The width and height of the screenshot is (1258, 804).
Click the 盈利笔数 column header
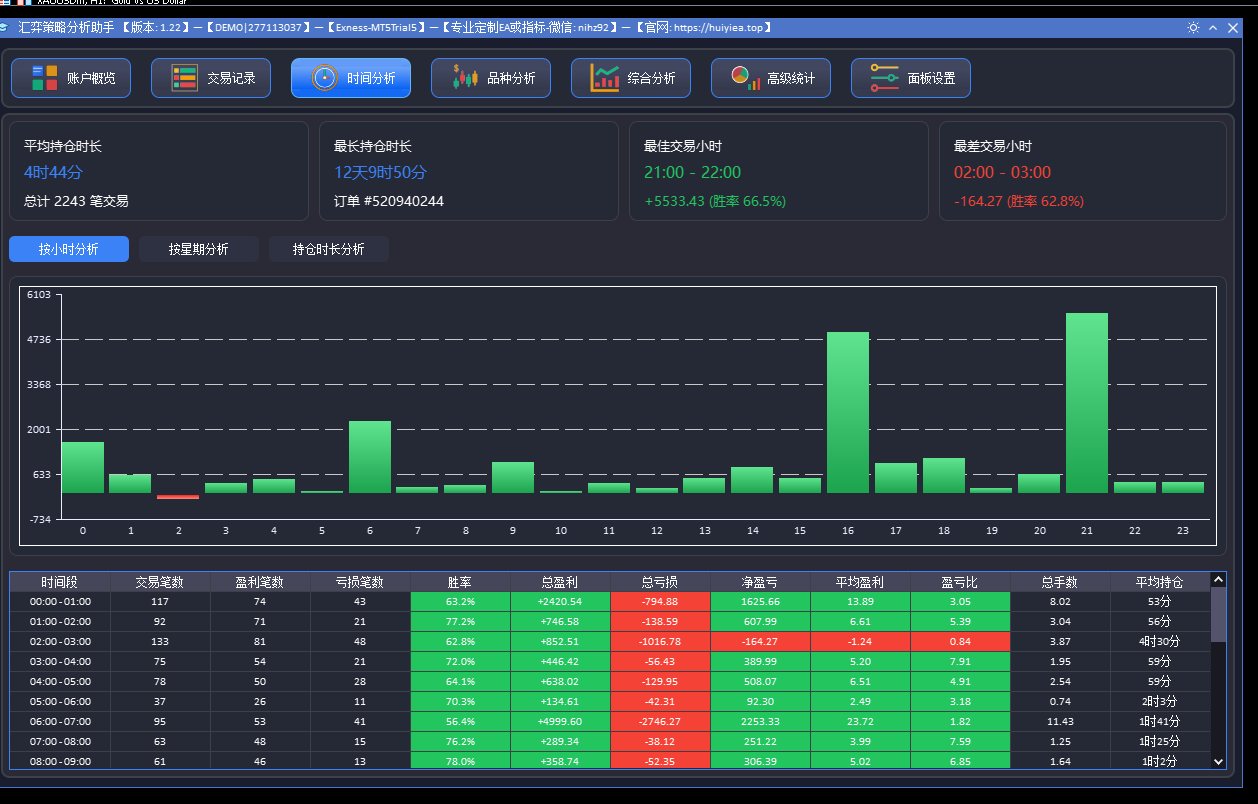point(260,582)
